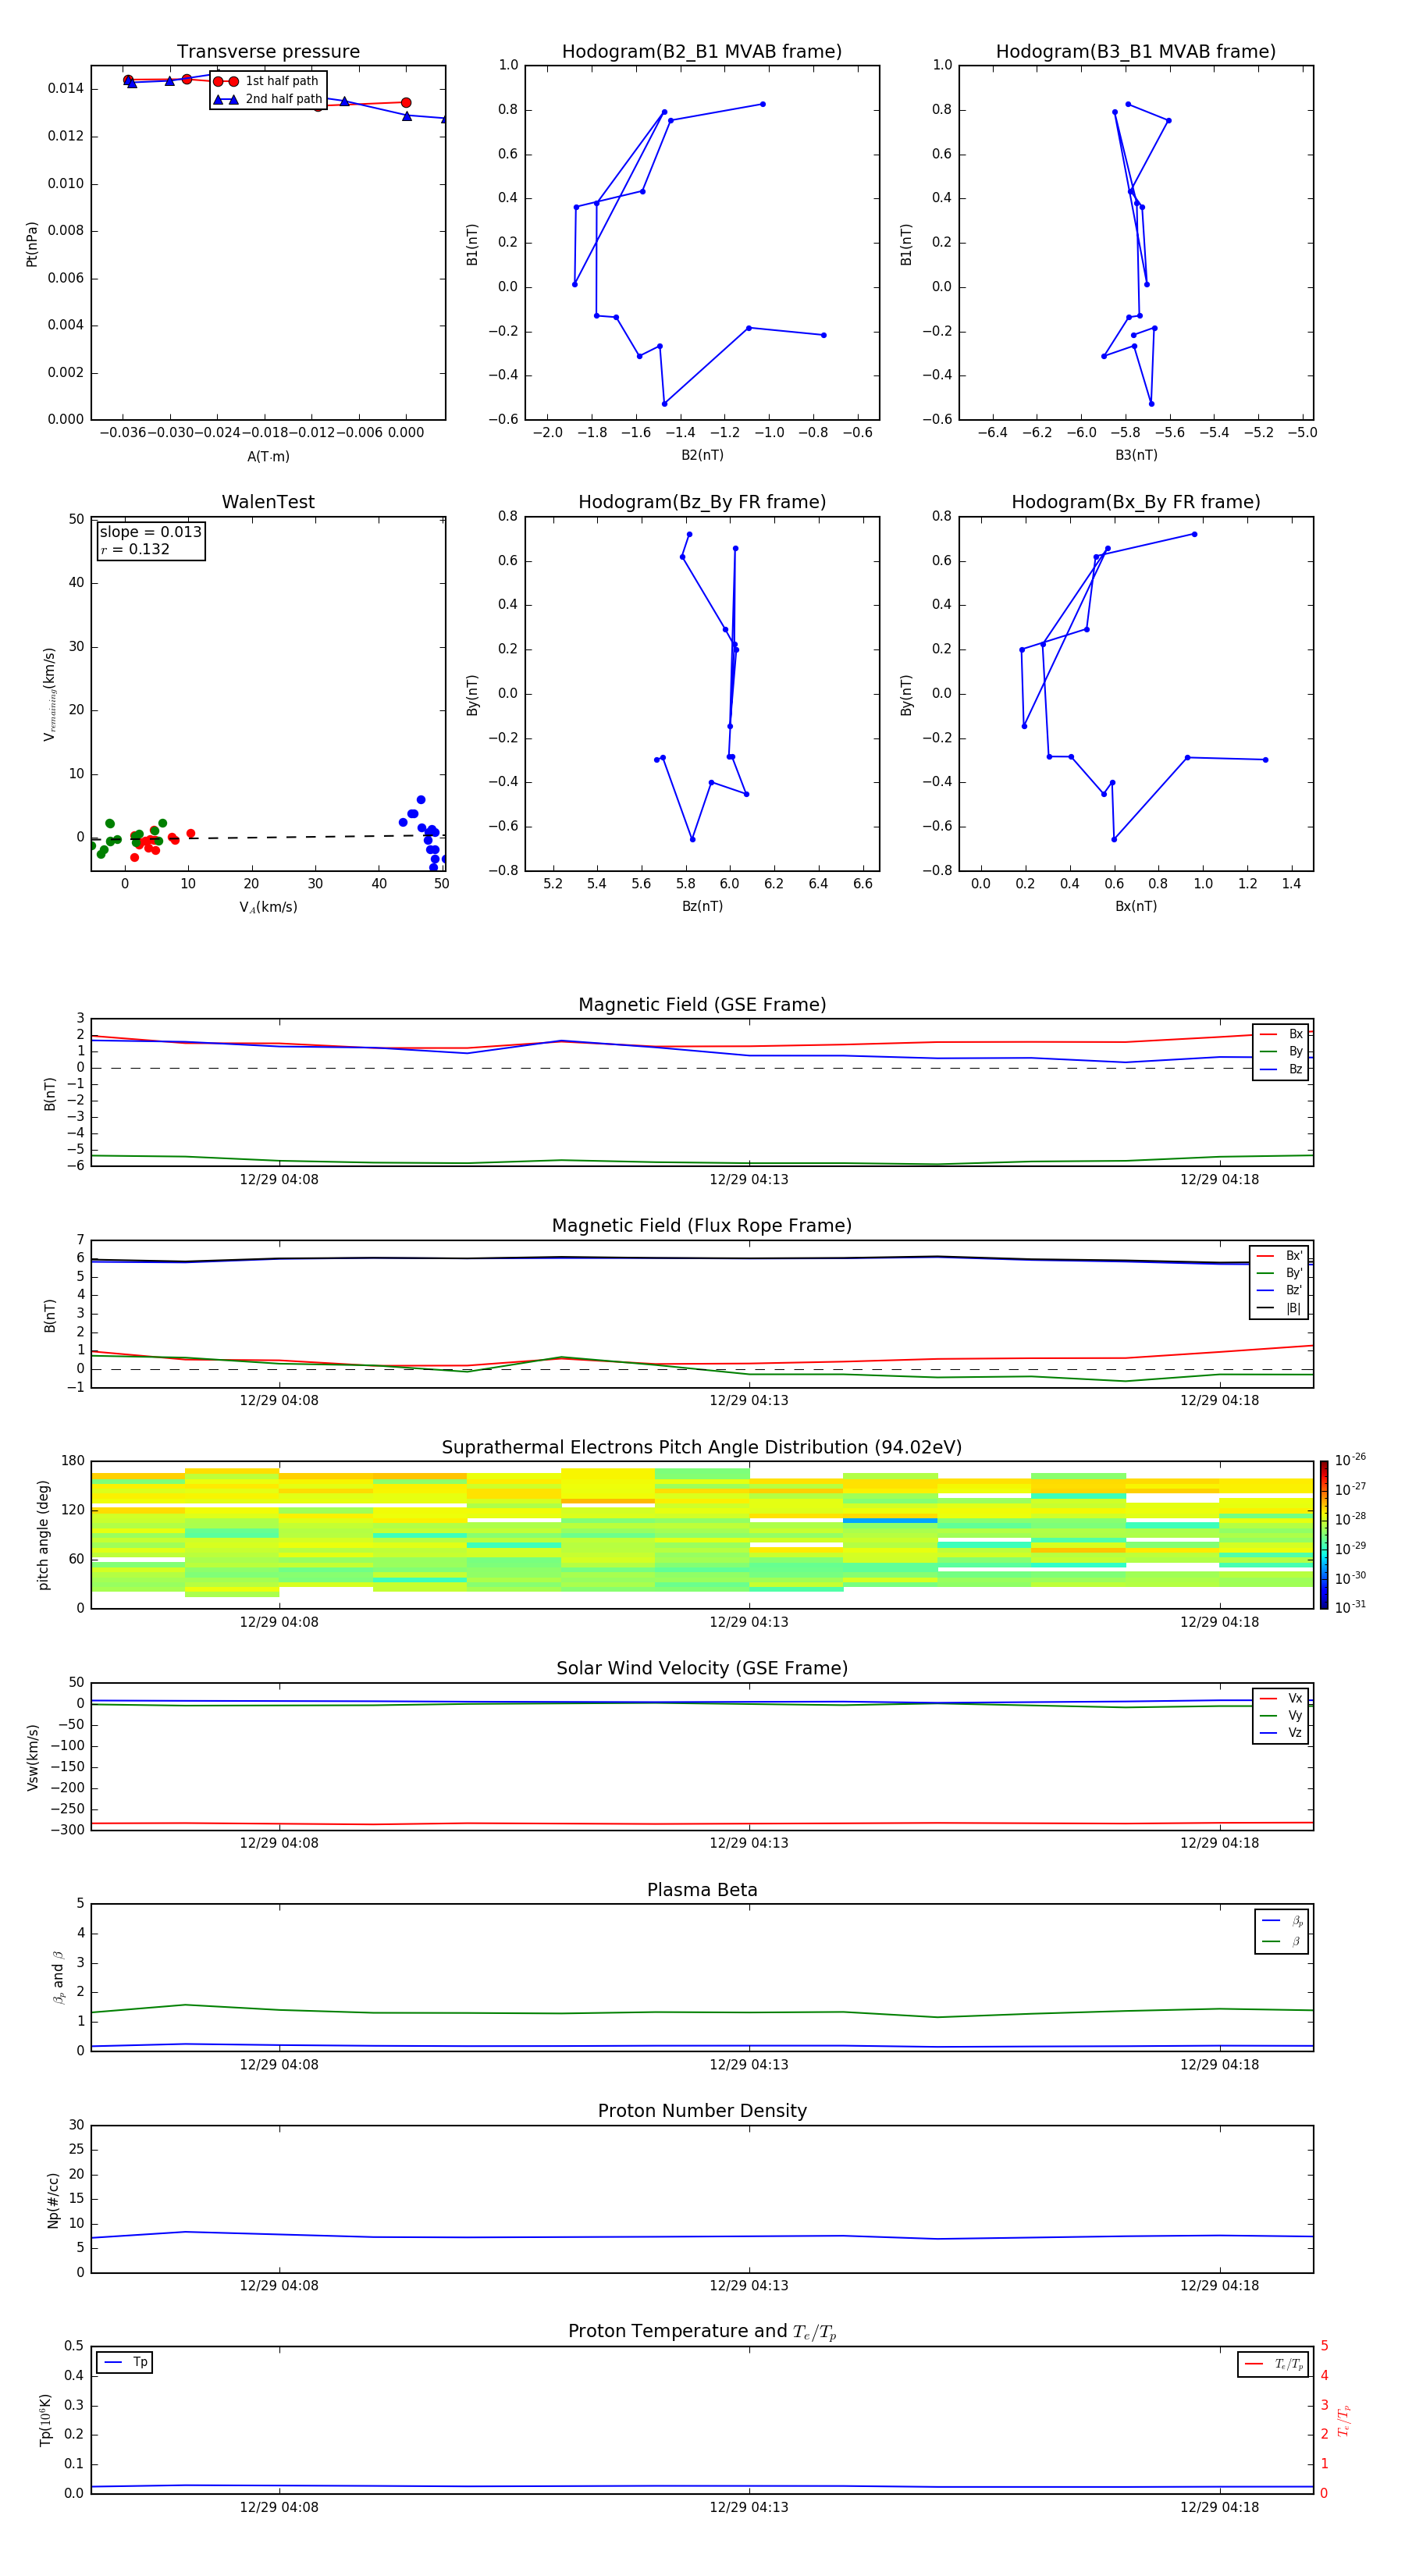Select the 'Hodogram(Bz_By FR frame)' title
1405x2576 pixels.
(x=702, y=502)
